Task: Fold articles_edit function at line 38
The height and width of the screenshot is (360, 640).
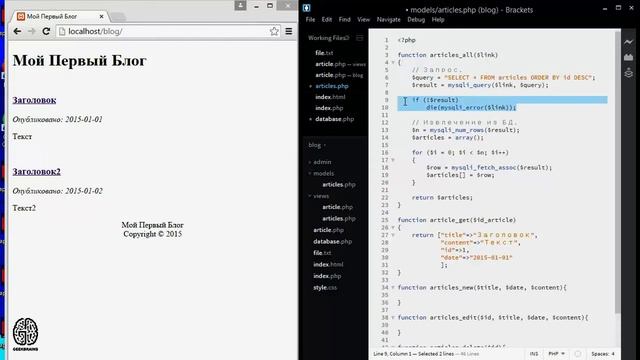Action: 393,318
